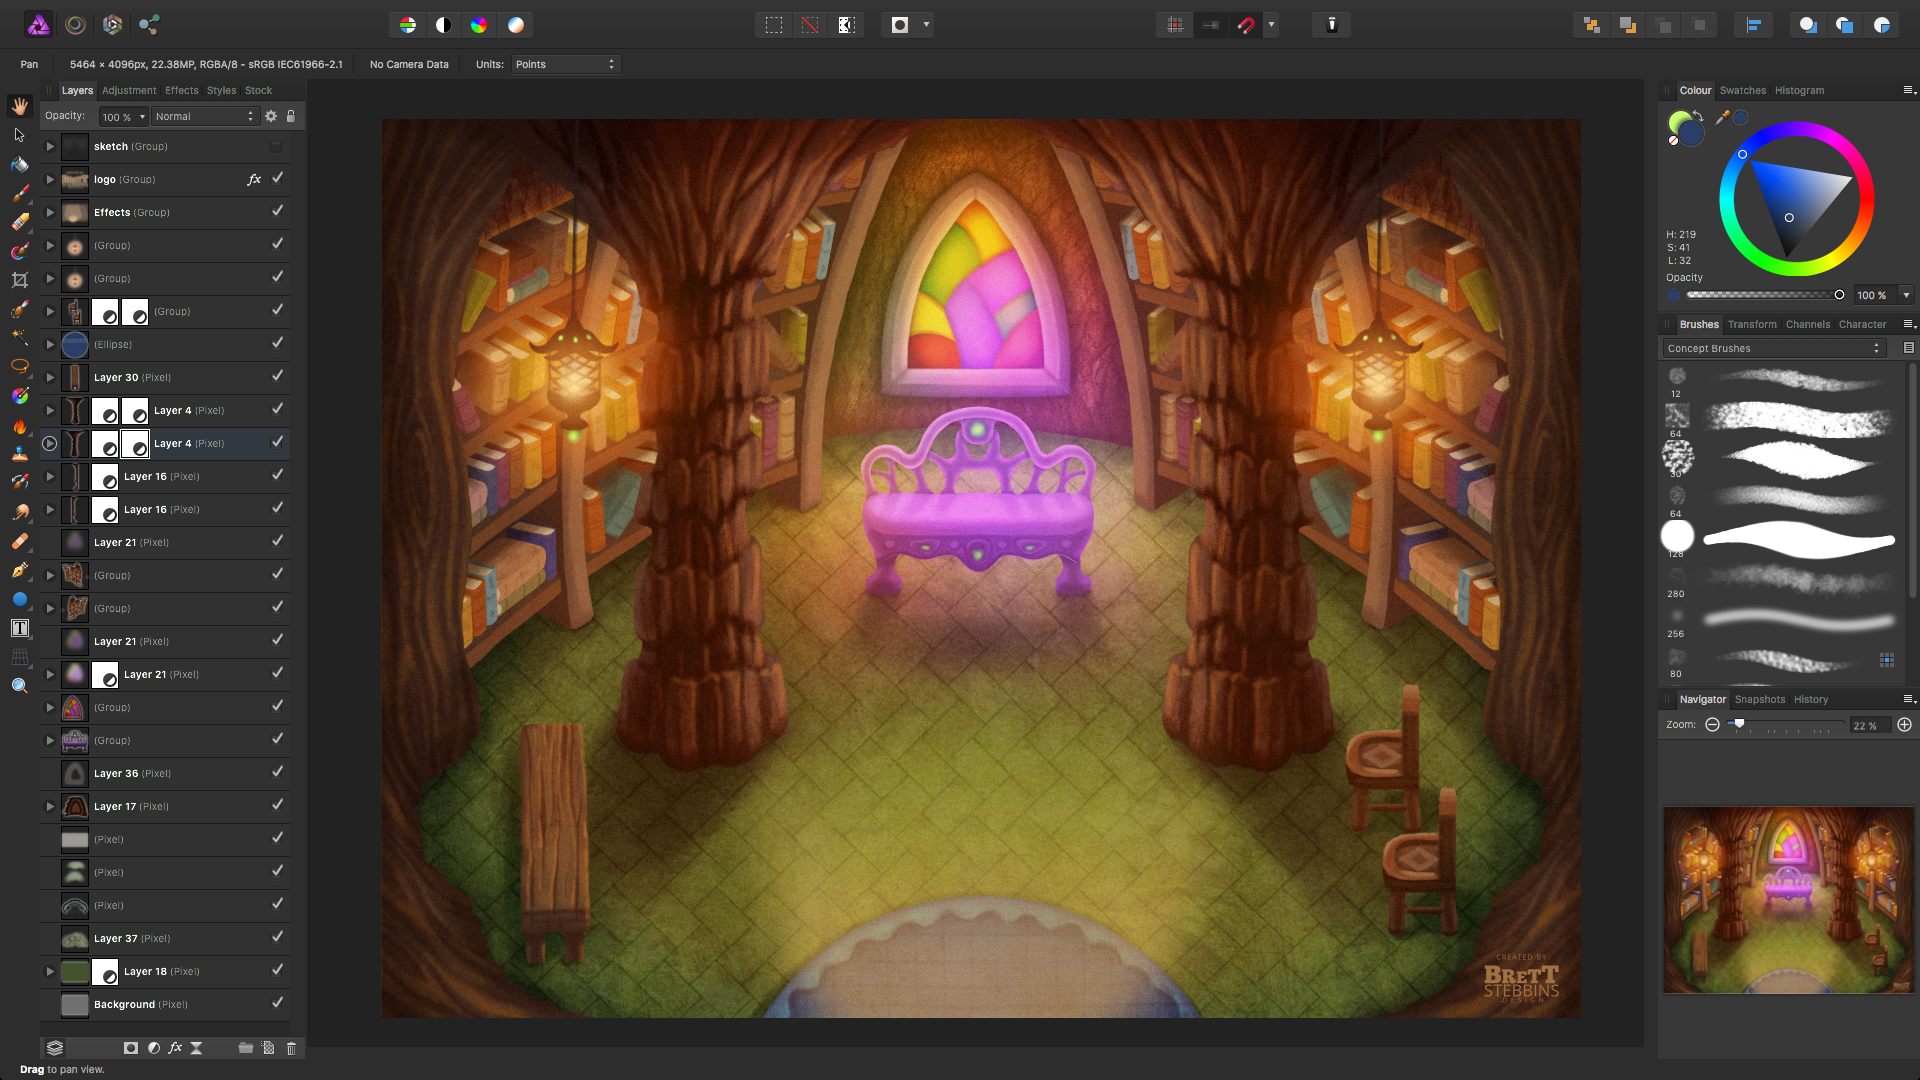Delete layer with the trash icon

(291, 1048)
